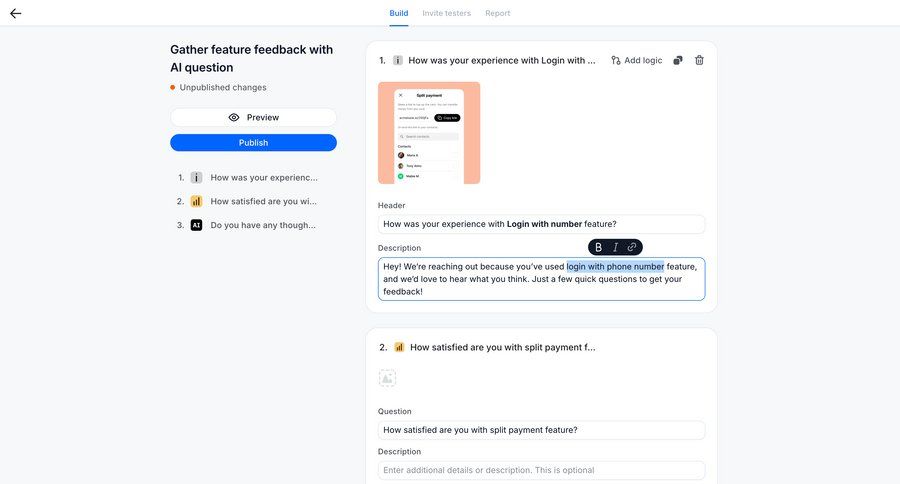Select 'Do you have any thoughts' in sidebar
This screenshot has height=484, width=900.
click(x=264, y=225)
